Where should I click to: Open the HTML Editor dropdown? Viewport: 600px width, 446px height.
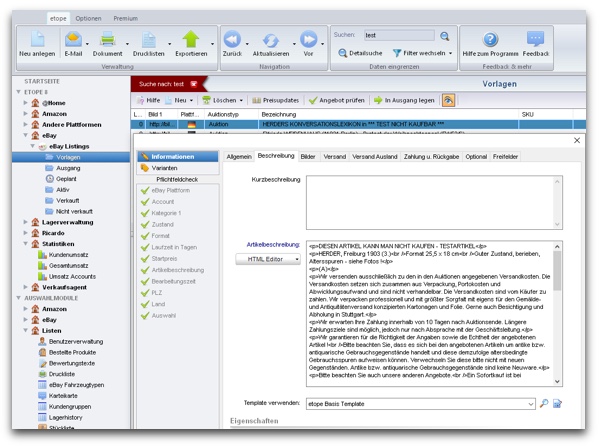268,259
